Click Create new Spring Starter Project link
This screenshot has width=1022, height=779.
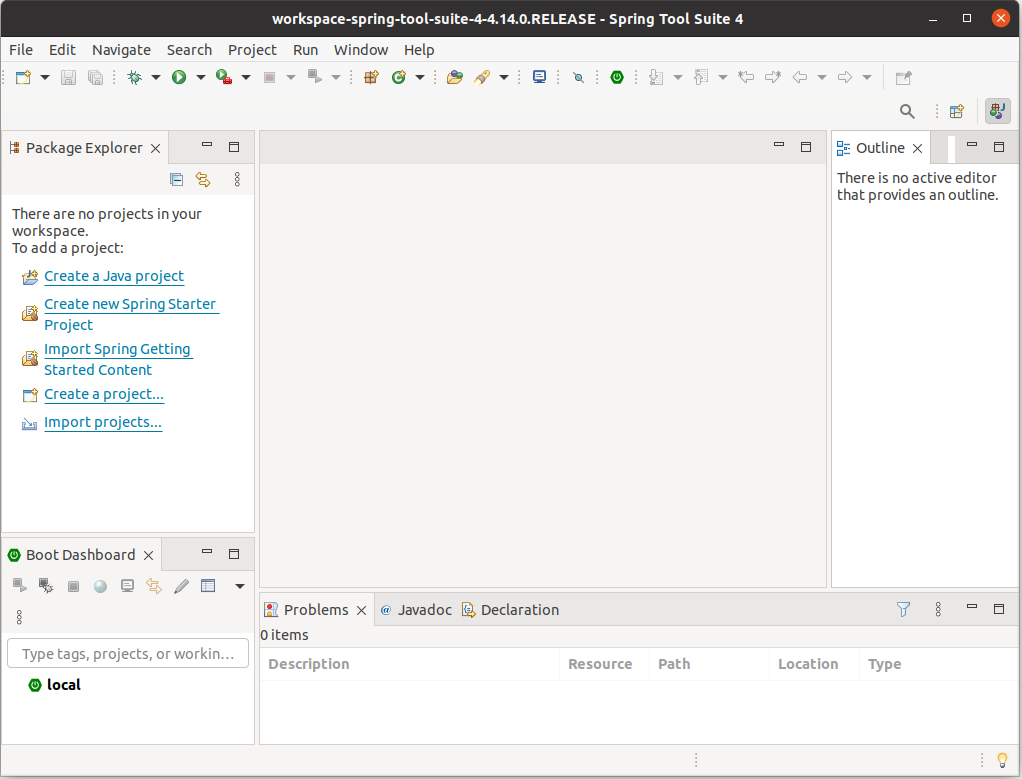coord(130,314)
